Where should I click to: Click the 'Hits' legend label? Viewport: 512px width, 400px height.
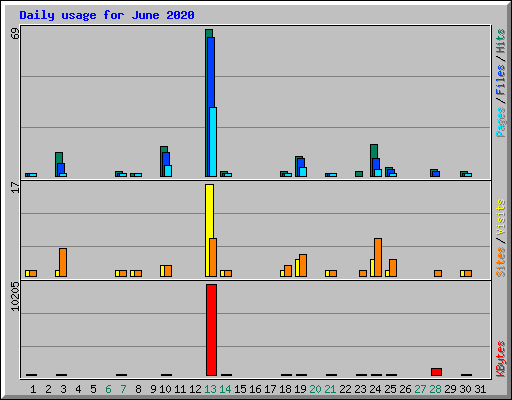500,41
